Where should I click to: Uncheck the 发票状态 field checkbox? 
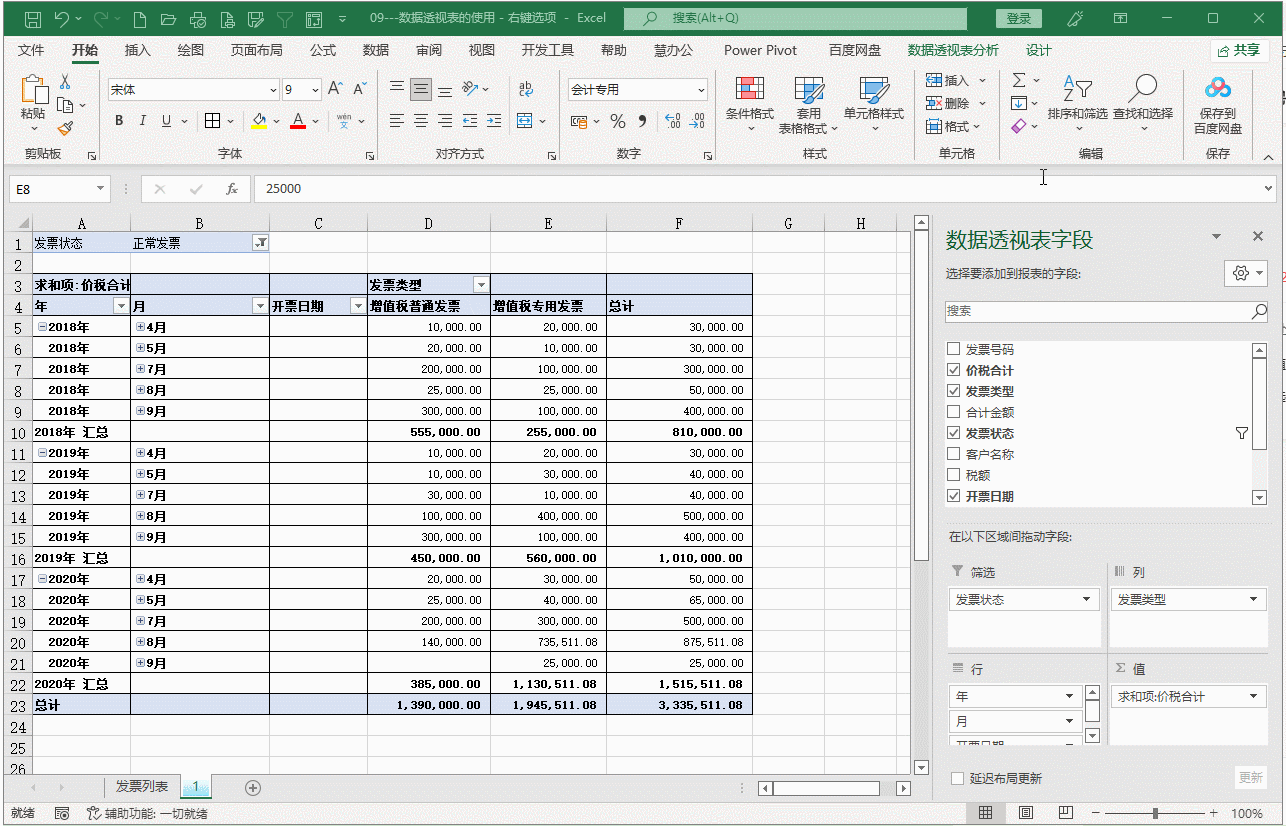pyautogui.click(x=953, y=433)
